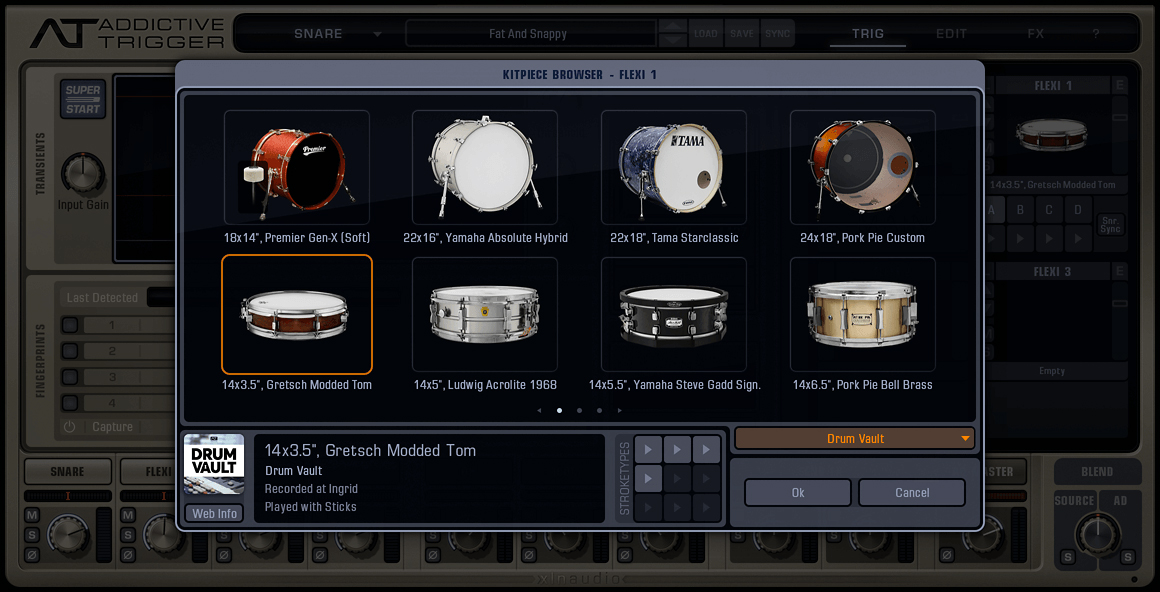Open the Drum Vault library dropdown
Screen dimensions: 1160x592
pyautogui.click(x=854, y=438)
